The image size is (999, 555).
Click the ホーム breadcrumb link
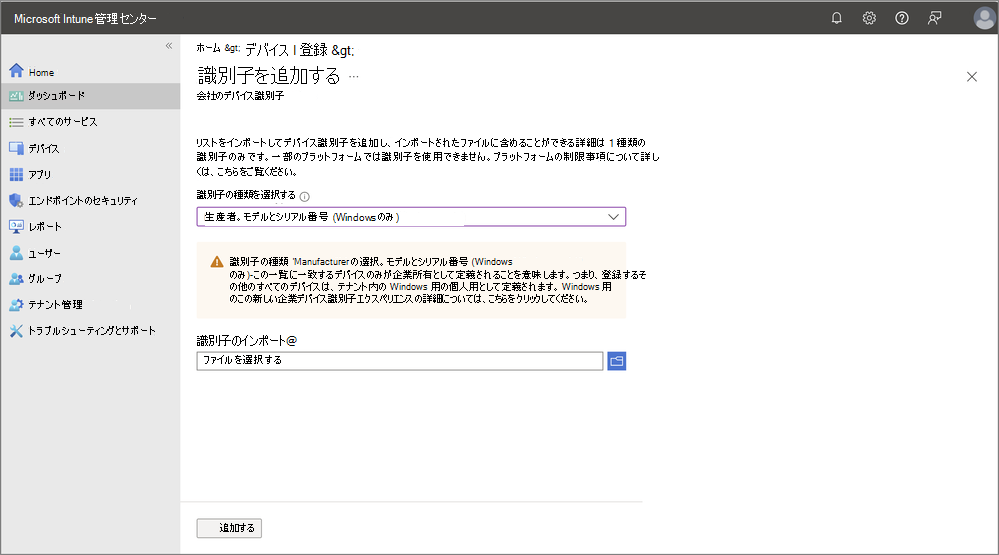click(x=208, y=49)
